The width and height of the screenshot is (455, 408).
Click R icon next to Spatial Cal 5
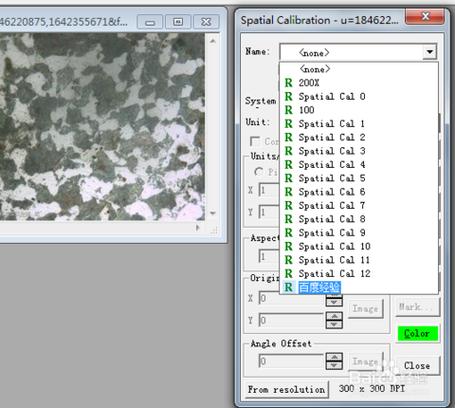289,178
